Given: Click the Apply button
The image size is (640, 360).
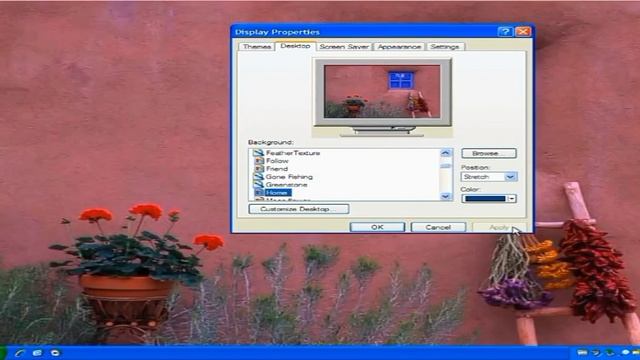Looking at the screenshot, I should [498, 227].
